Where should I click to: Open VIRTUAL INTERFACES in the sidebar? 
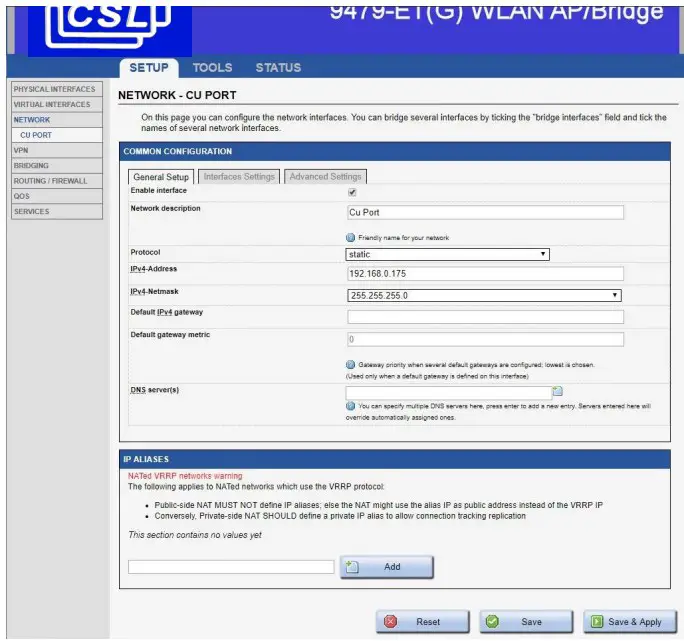57,104
